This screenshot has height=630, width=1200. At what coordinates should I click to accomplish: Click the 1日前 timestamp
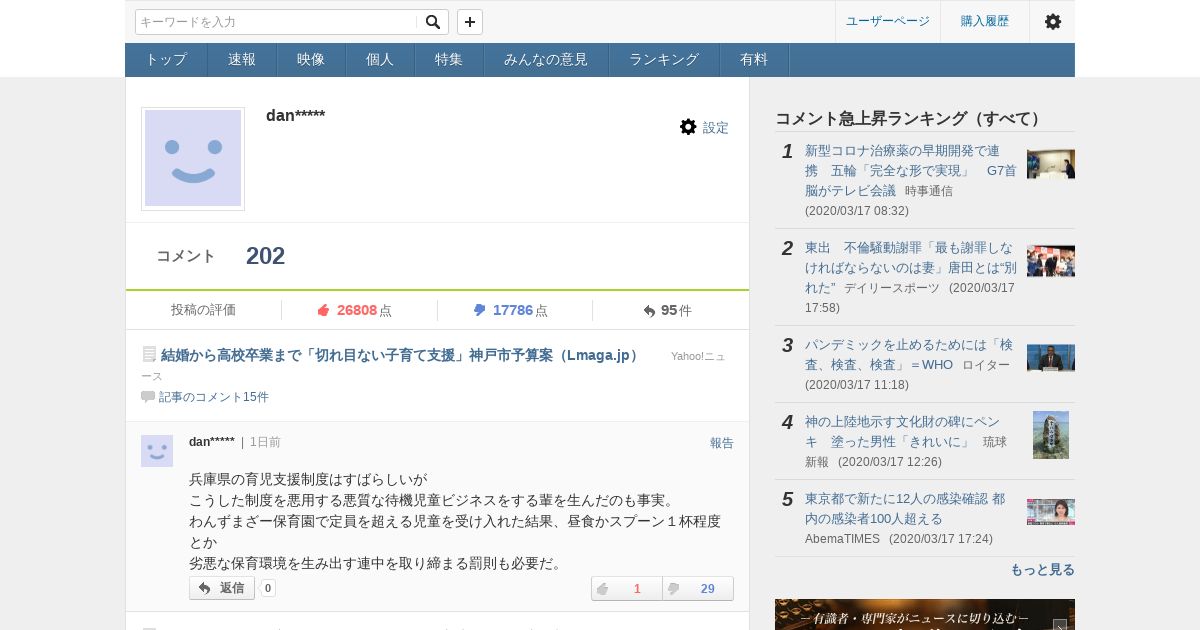click(x=265, y=442)
